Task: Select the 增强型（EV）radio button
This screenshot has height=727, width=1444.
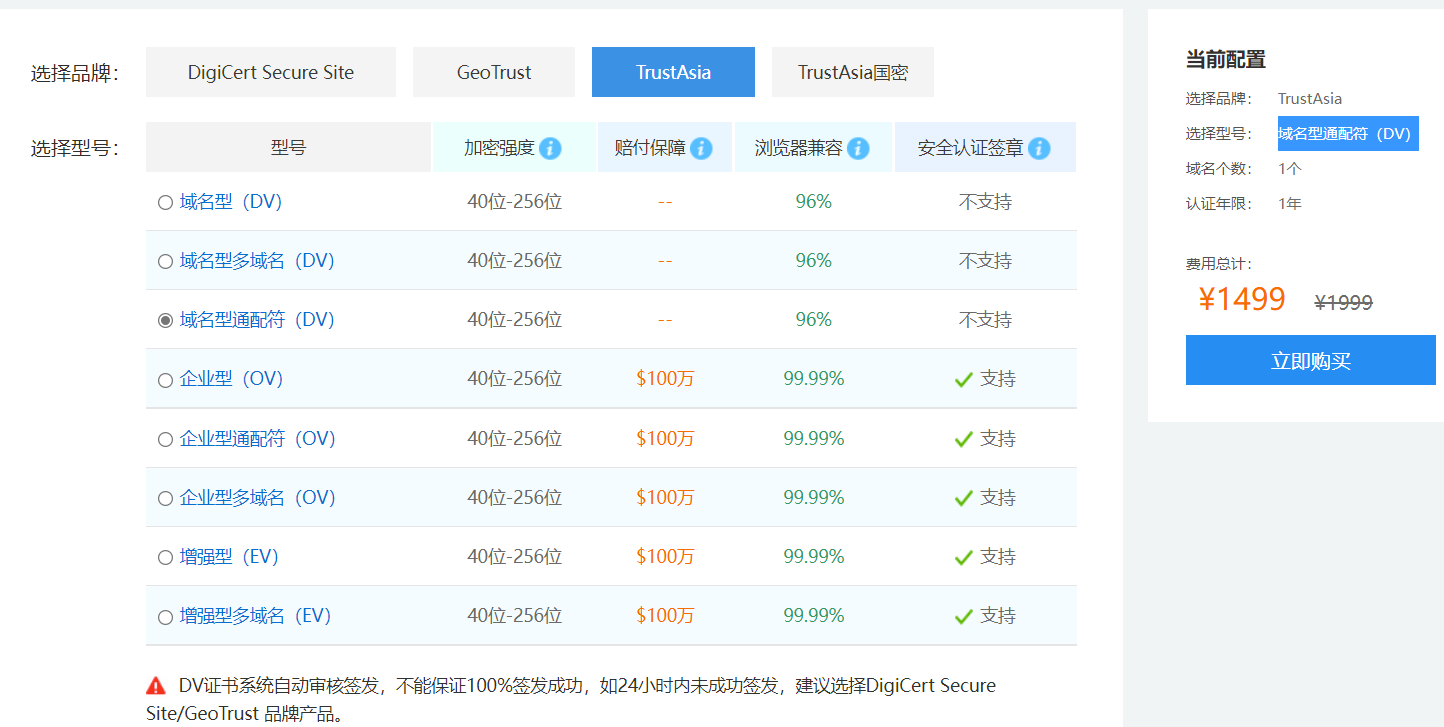Action: pos(165,557)
